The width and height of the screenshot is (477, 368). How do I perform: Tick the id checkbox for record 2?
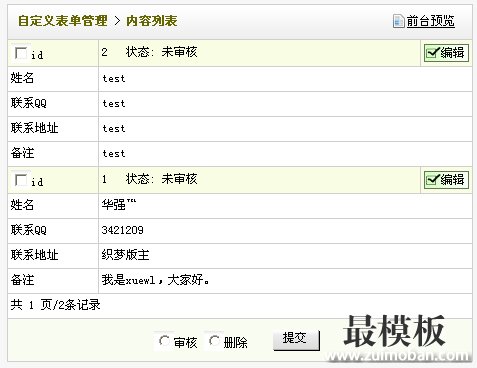pos(21,53)
